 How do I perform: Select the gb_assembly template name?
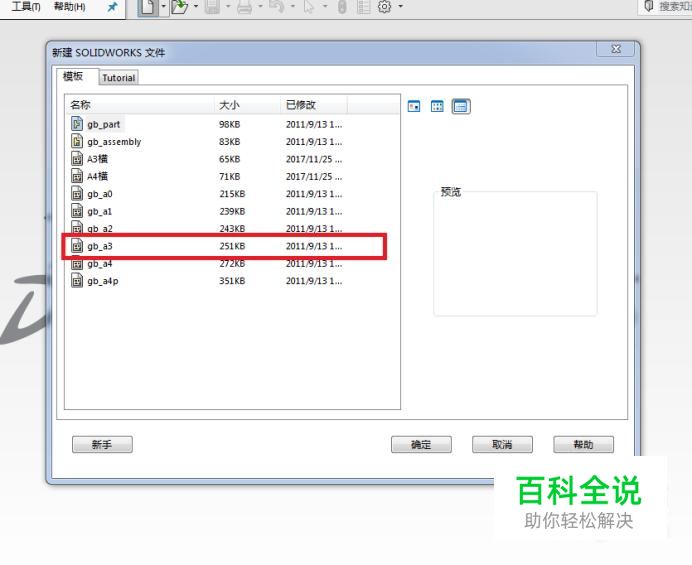coord(114,142)
